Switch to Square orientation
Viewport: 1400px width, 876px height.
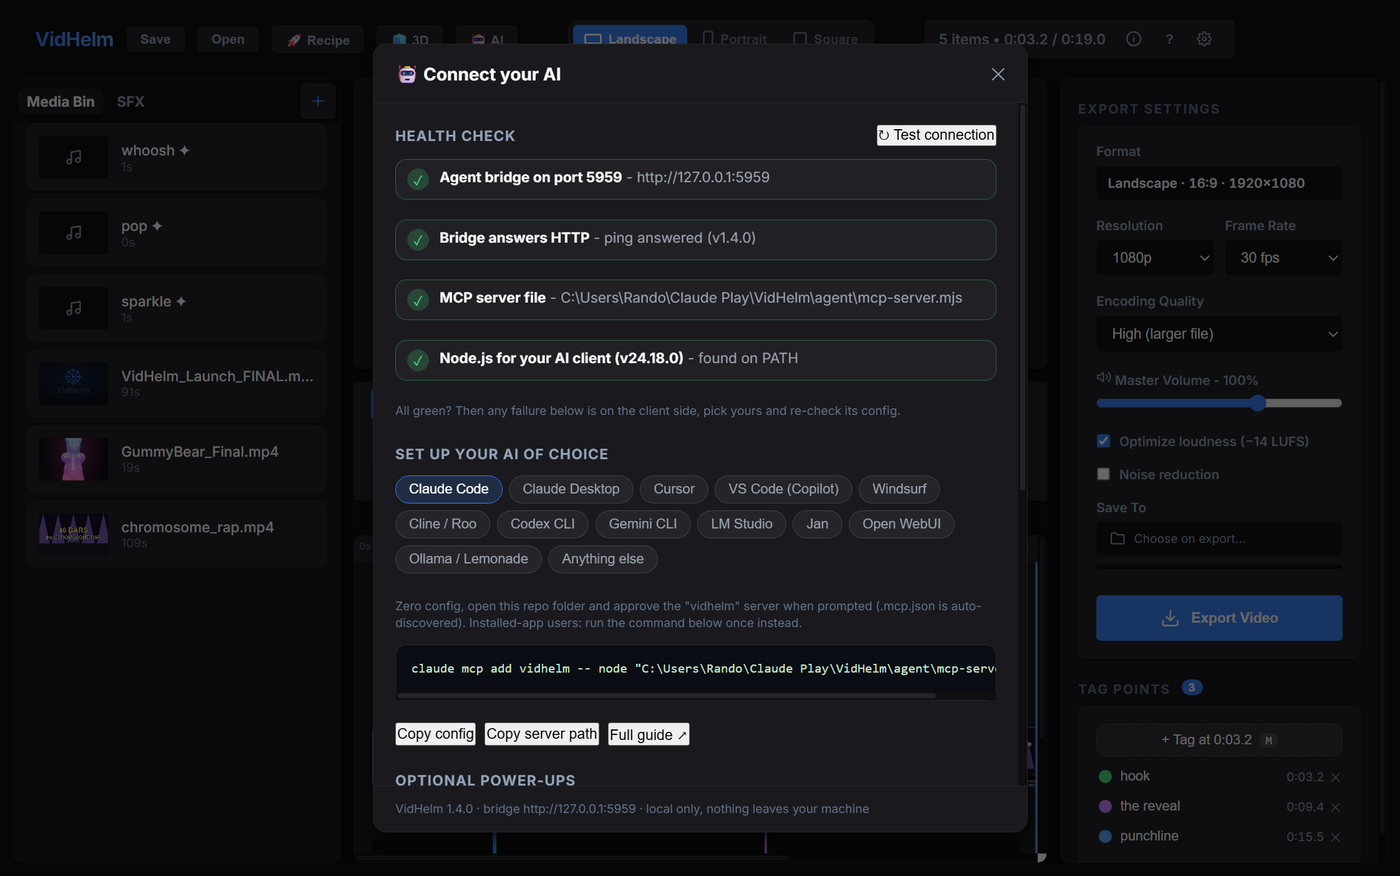tap(826, 39)
